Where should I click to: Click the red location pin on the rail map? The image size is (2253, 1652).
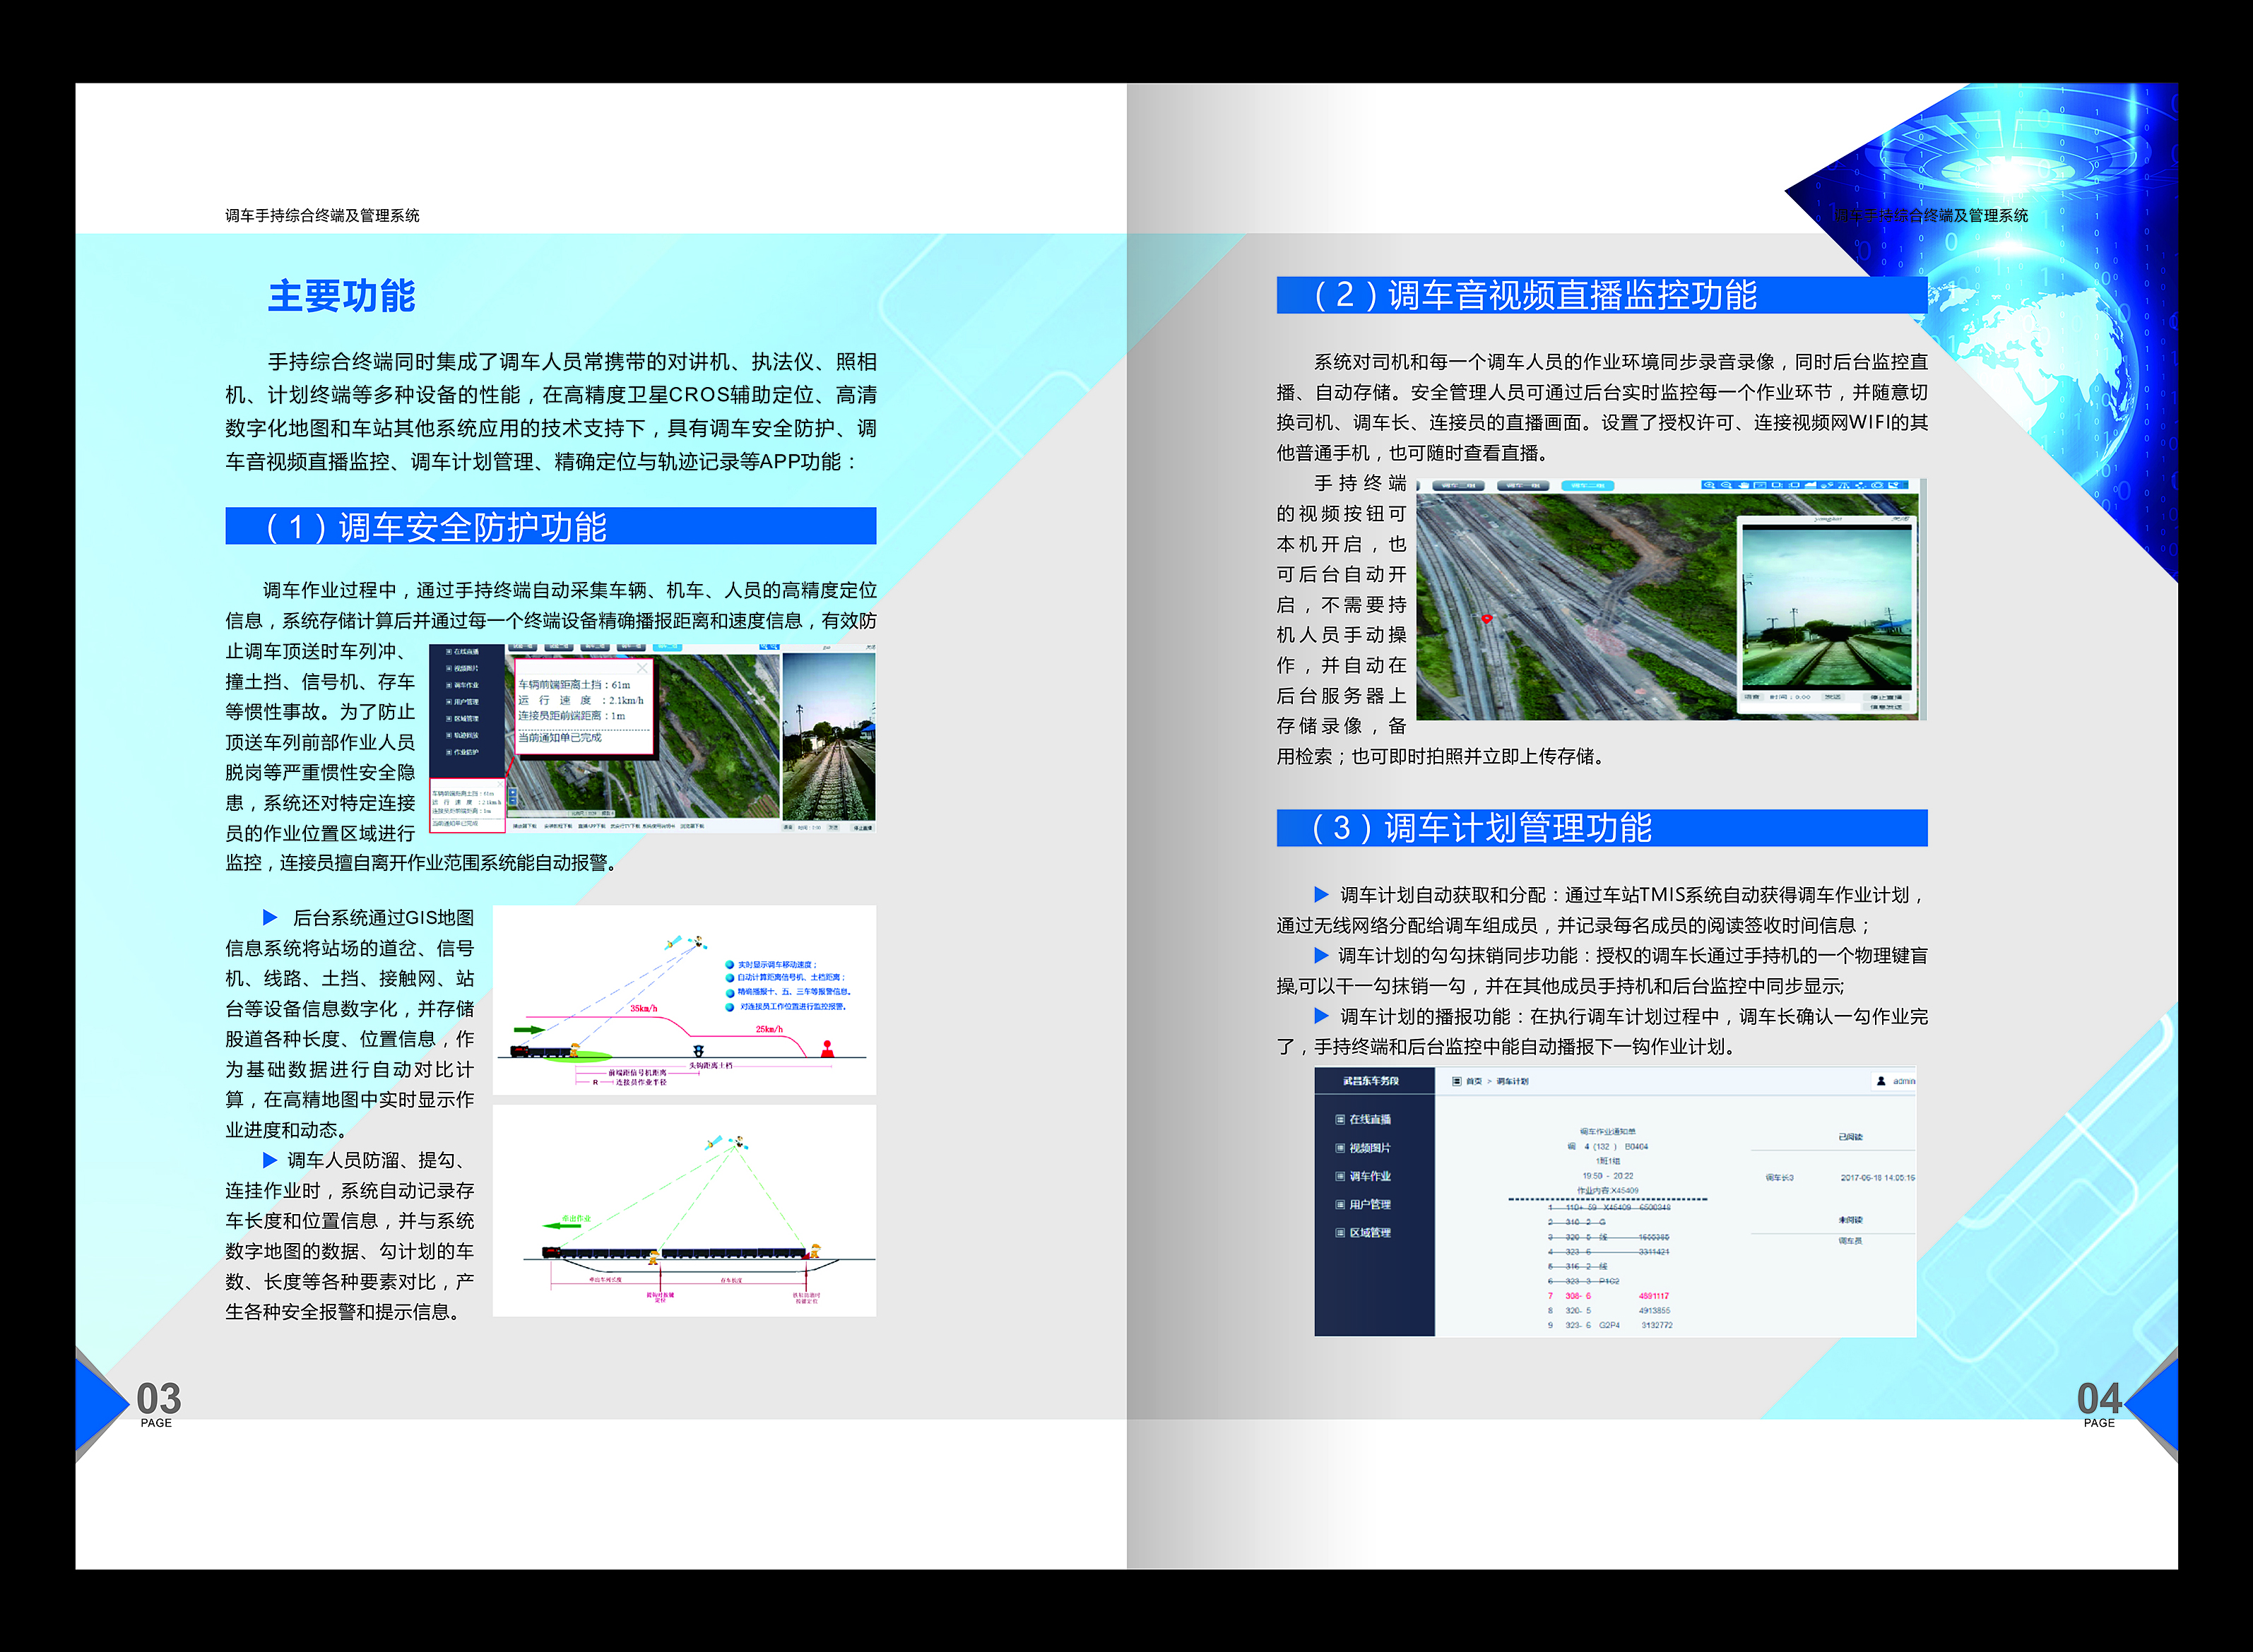(x=1487, y=619)
